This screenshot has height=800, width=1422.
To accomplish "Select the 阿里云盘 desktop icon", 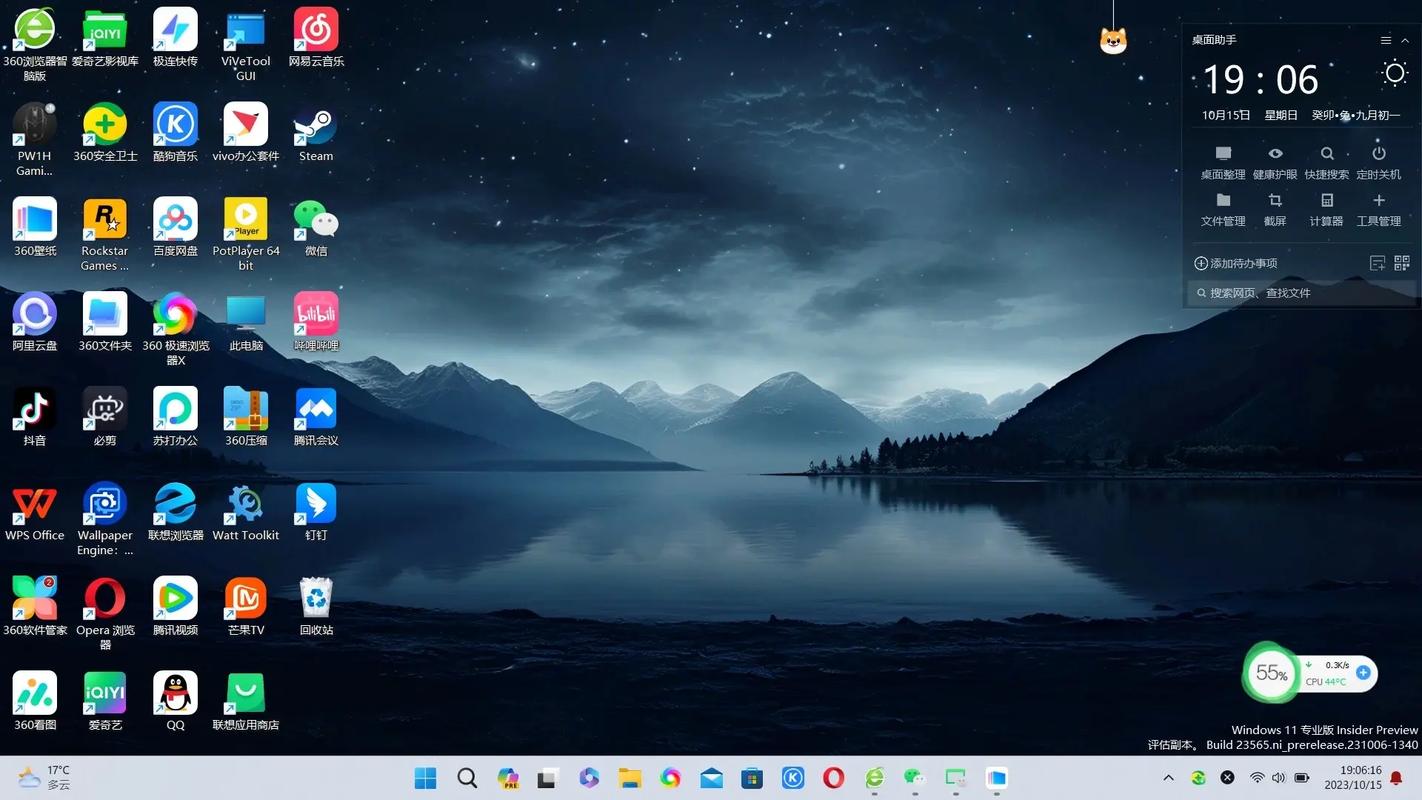I will click(35, 323).
